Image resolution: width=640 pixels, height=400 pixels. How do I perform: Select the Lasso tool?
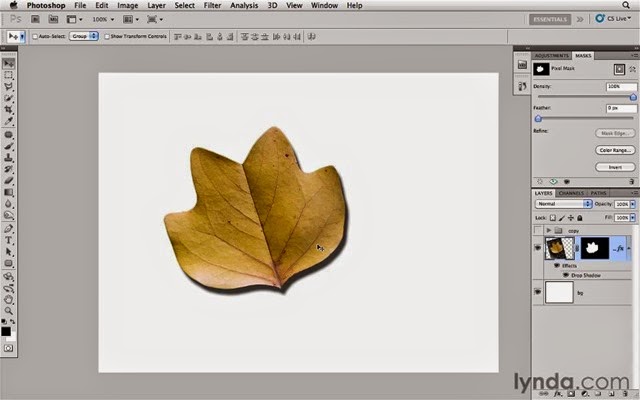(x=8, y=87)
